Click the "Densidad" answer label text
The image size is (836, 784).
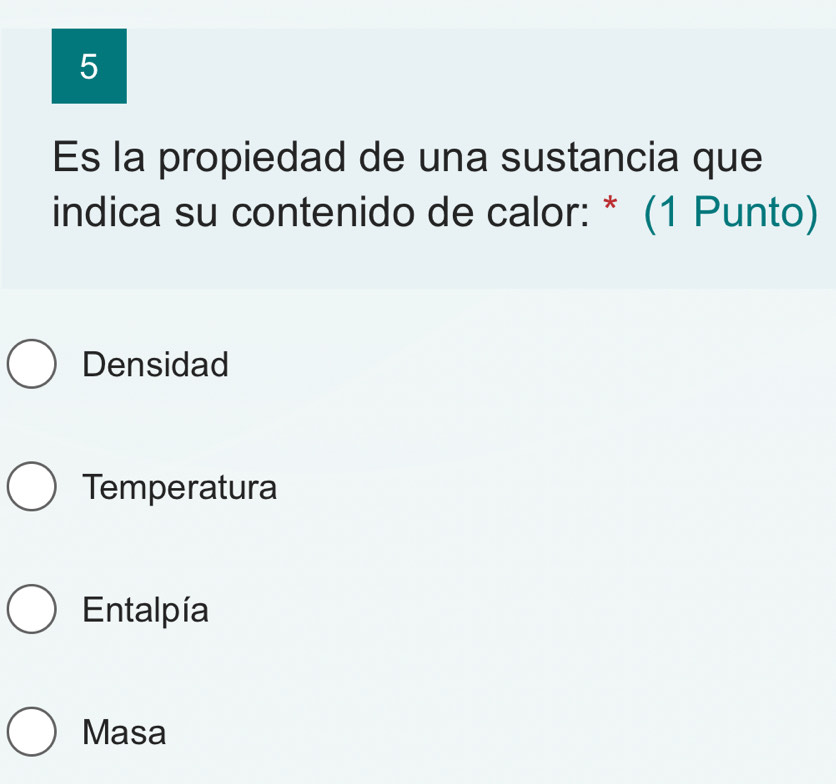click(x=156, y=364)
